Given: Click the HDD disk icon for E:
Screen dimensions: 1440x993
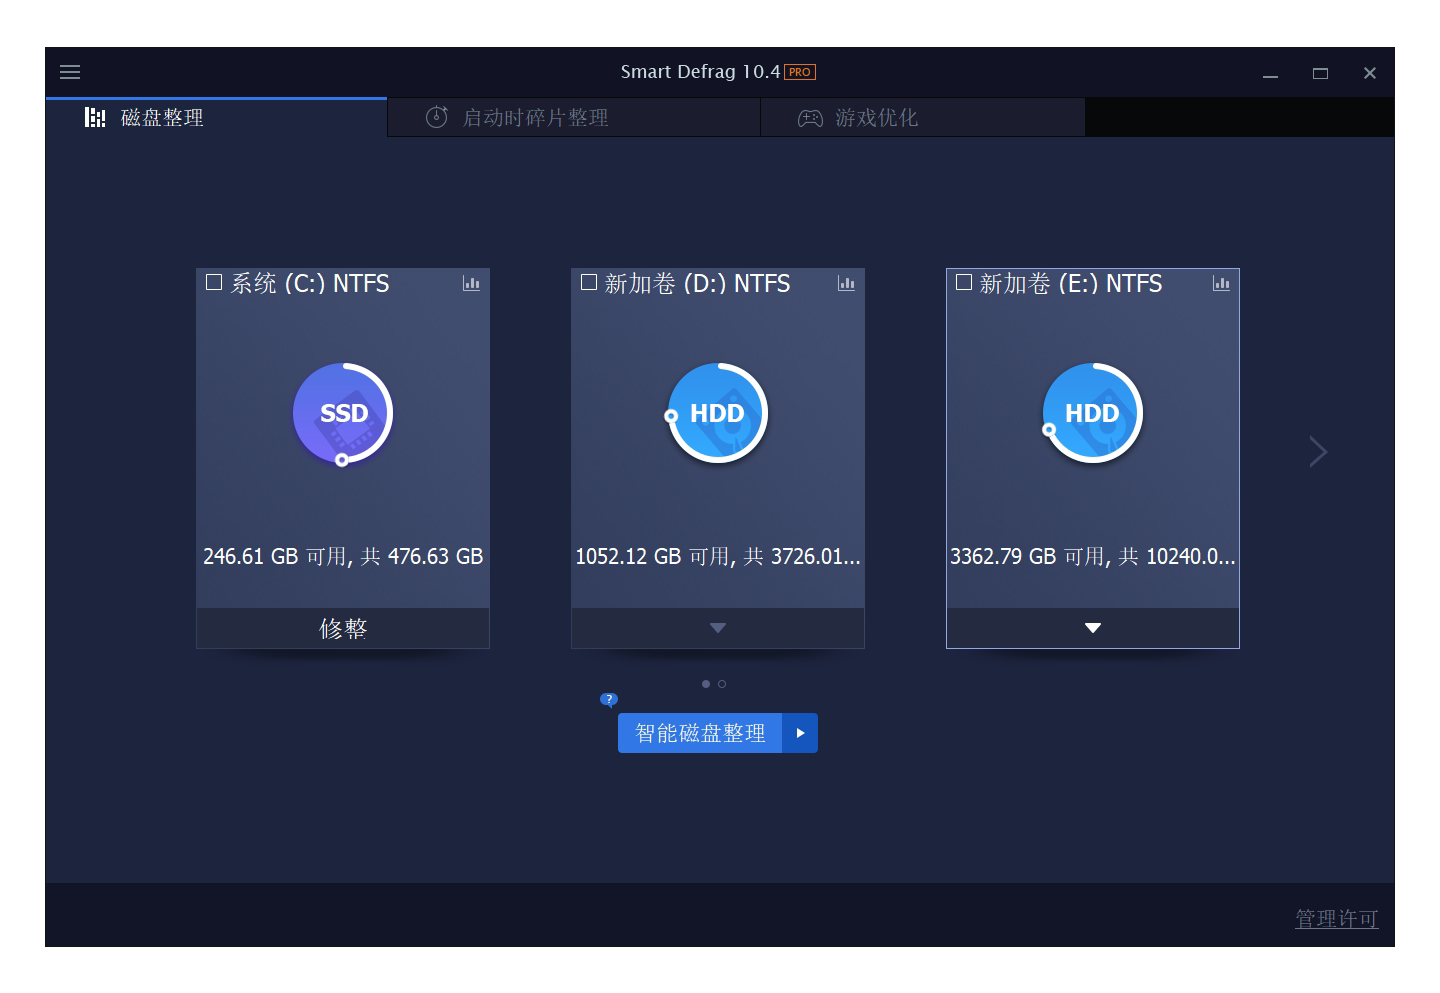Looking at the screenshot, I should click(x=1092, y=413).
